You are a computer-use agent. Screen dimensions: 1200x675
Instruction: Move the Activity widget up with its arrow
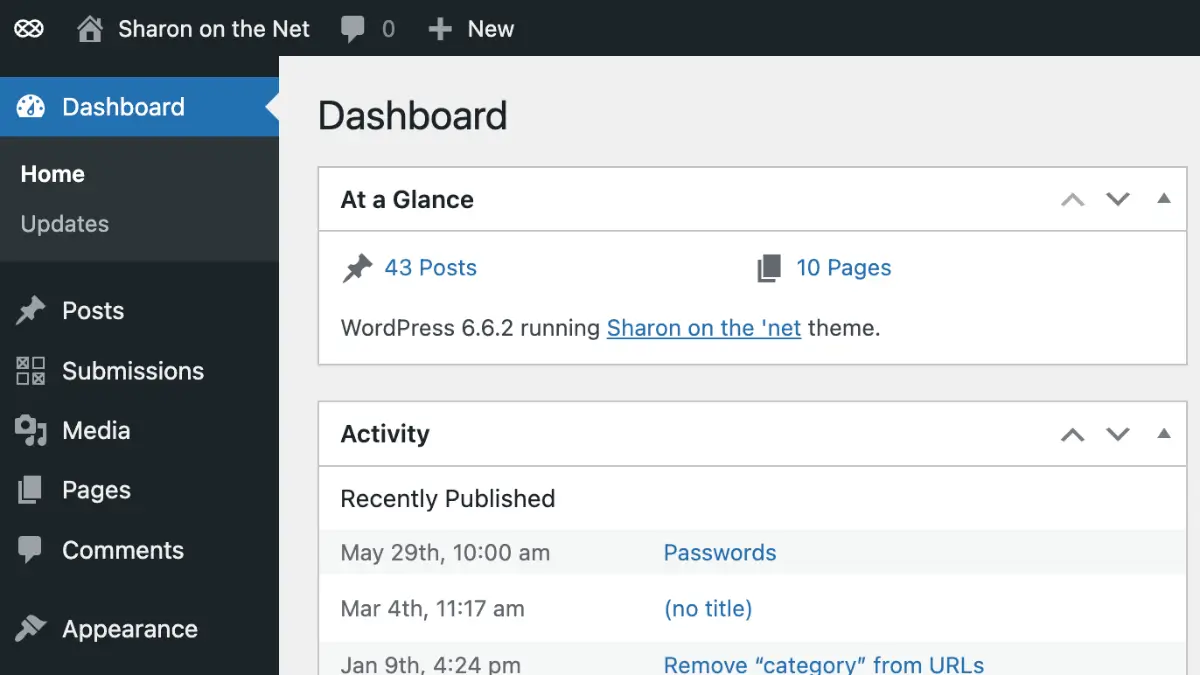click(x=1073, y=434)
